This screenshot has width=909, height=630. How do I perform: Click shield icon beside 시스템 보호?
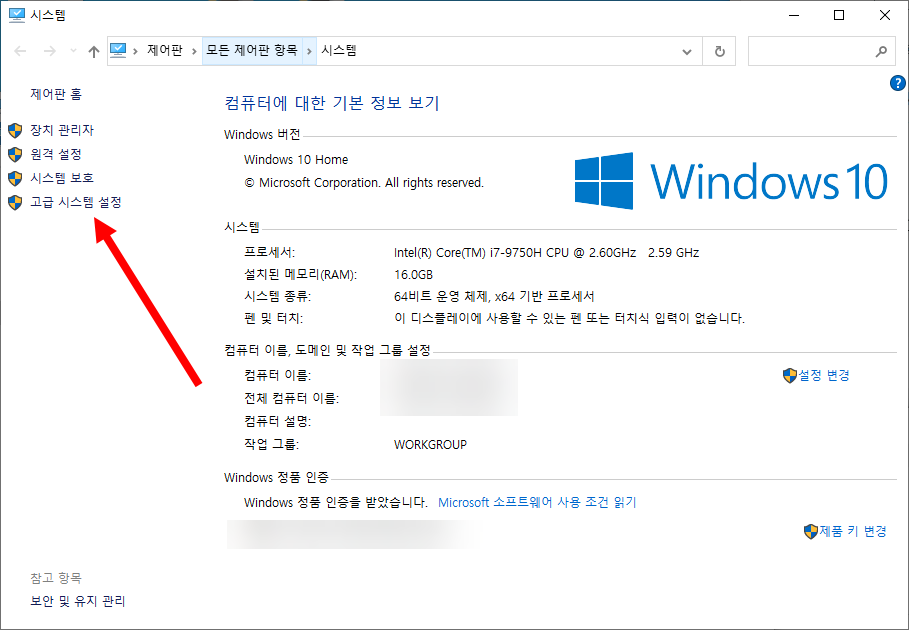click(x=15, y=178)
